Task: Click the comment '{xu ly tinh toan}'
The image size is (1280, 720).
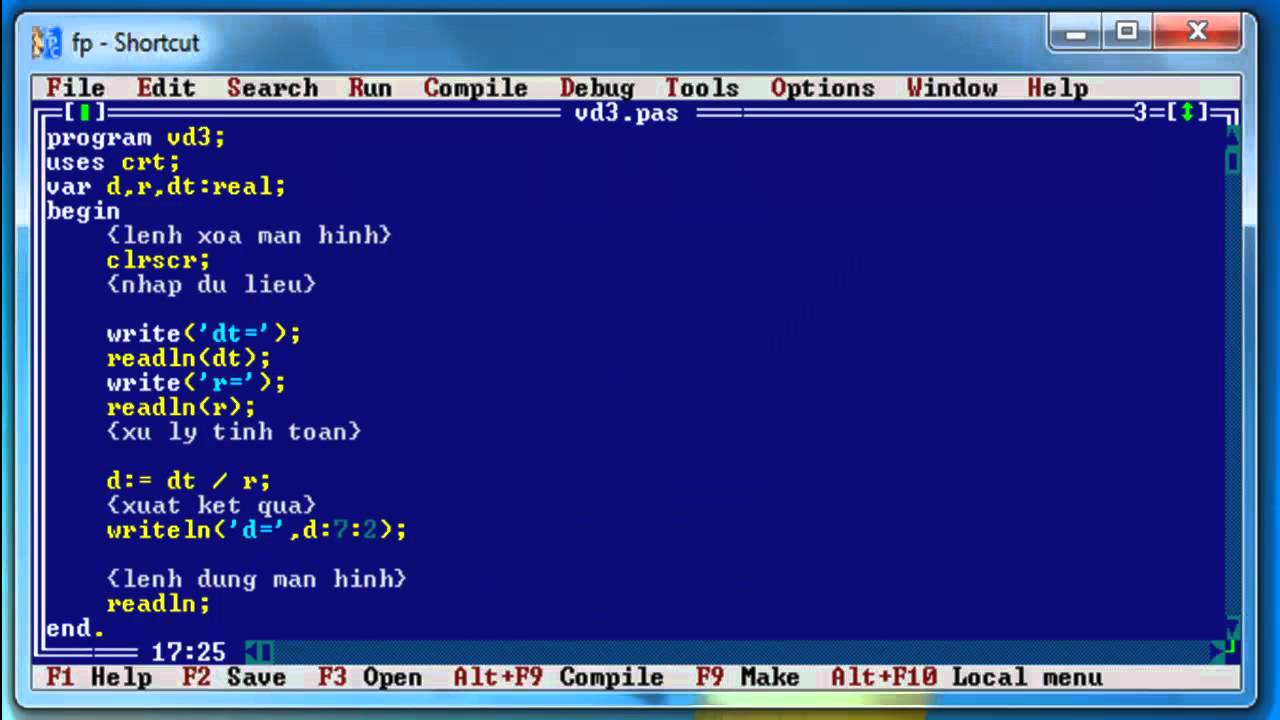Action: 234,432
